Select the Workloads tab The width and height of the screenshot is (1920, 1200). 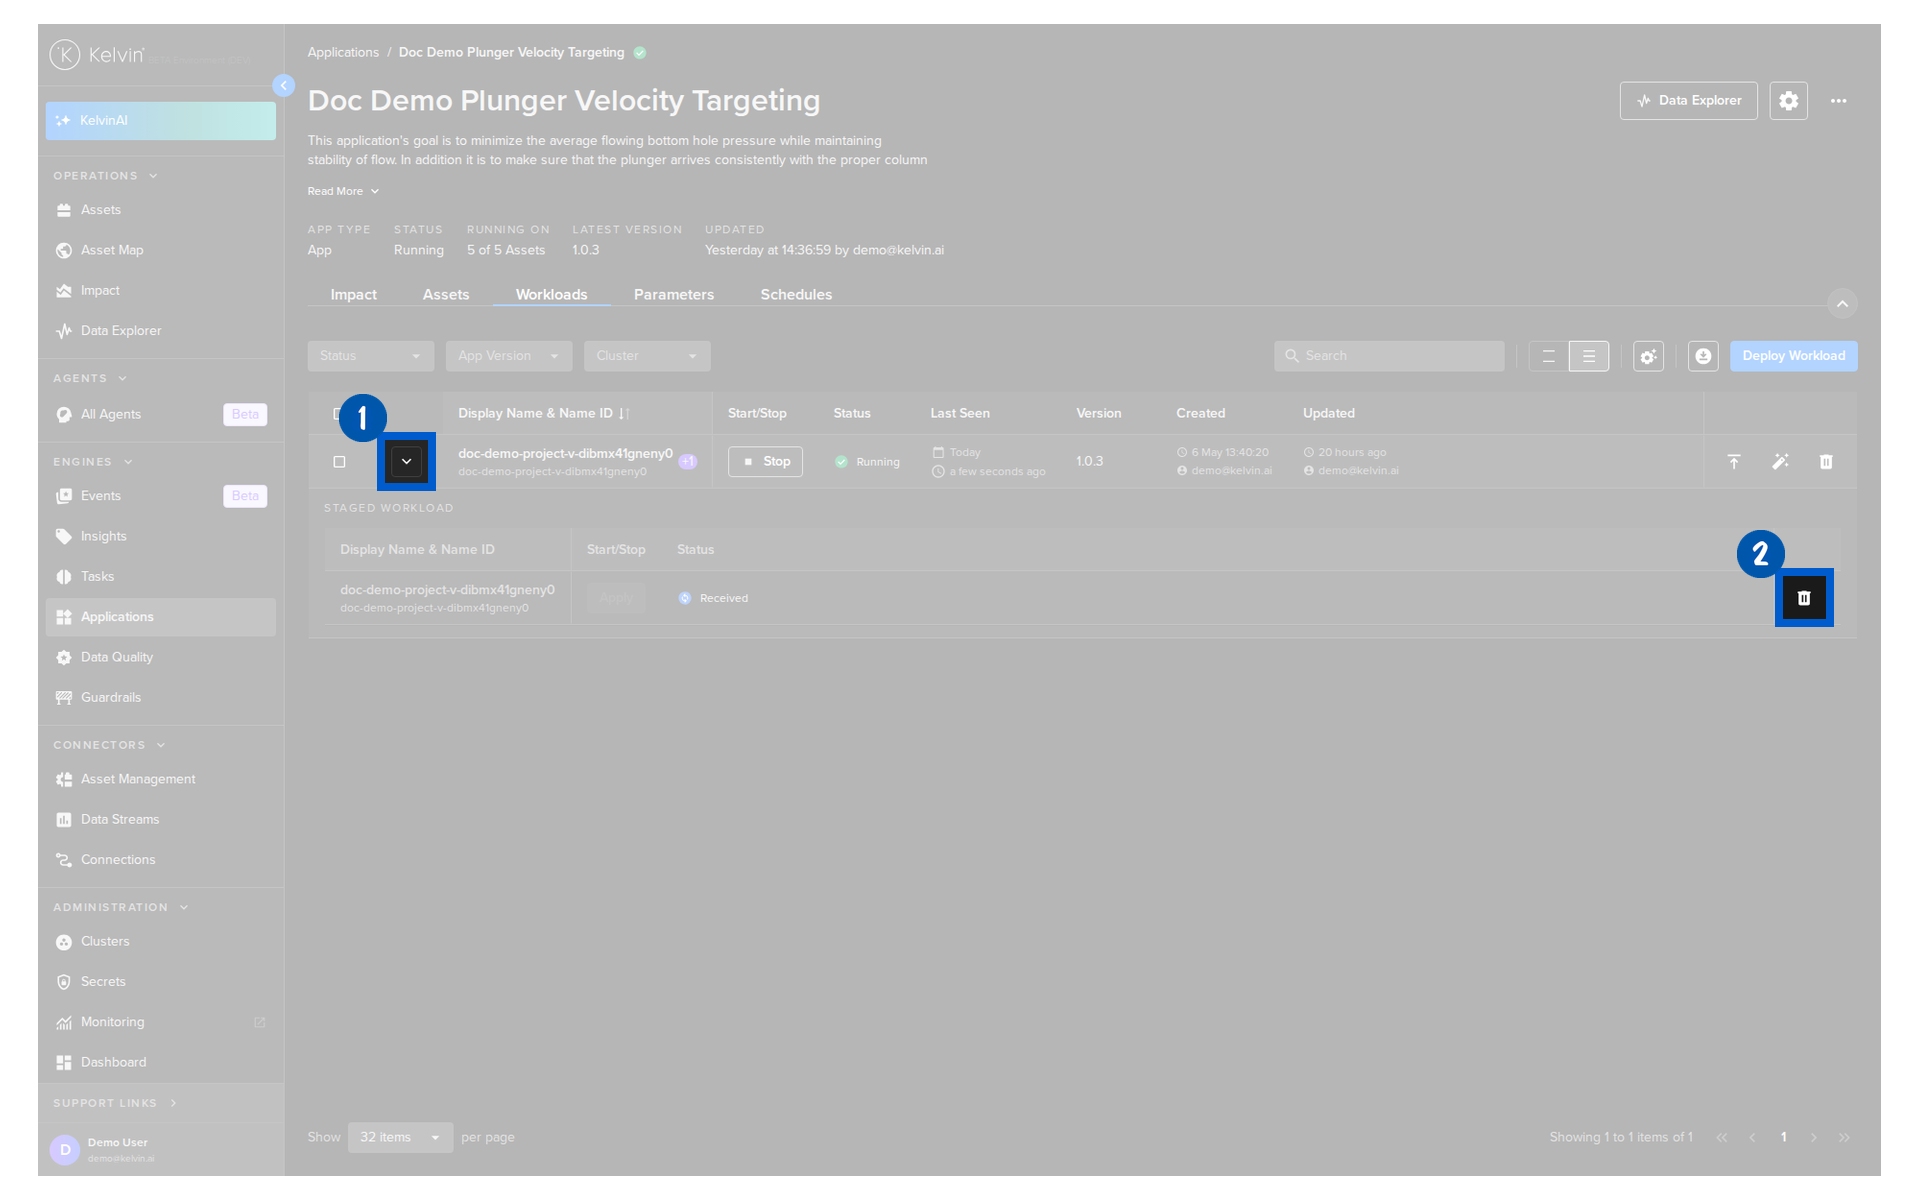pos(552,295)
